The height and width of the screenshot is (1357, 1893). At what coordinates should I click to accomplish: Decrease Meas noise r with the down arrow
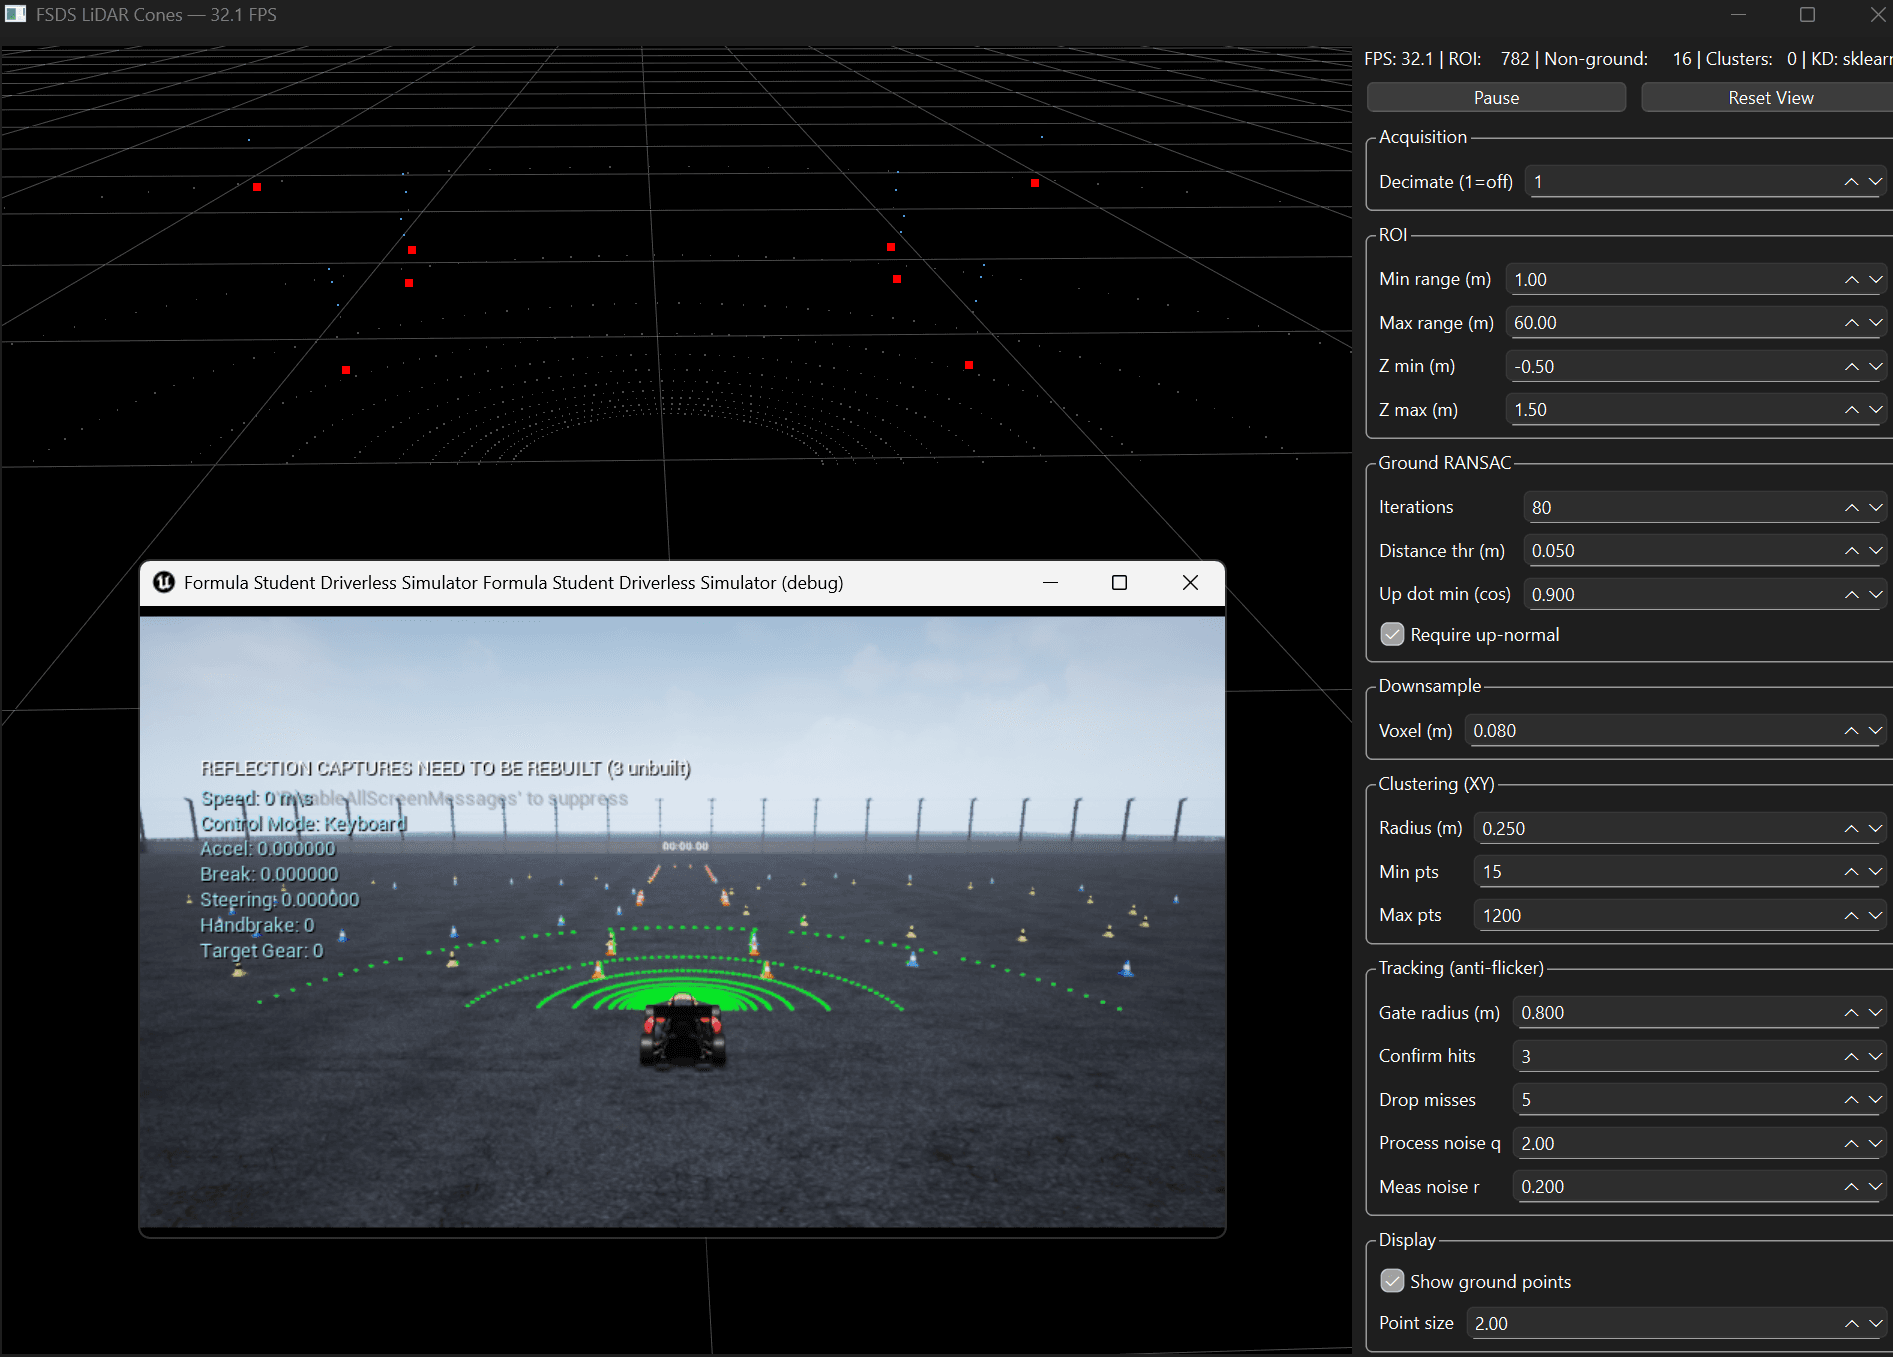[x=1875, y=1187]
